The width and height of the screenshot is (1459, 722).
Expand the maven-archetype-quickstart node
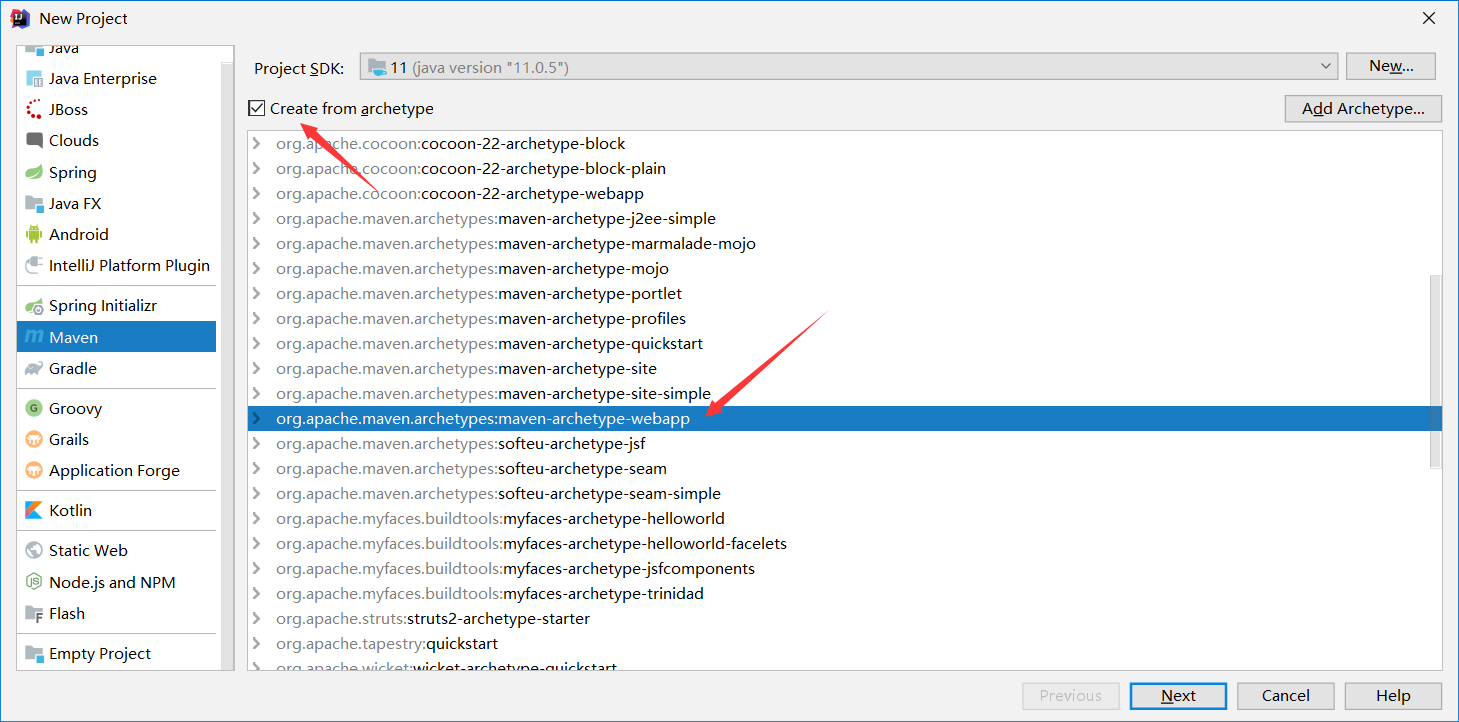tap(257, 344)
